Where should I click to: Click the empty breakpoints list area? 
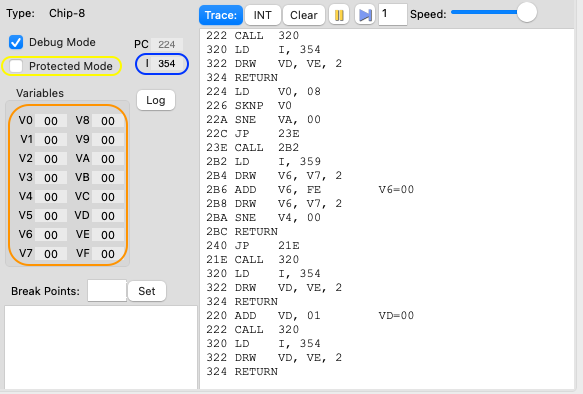101,347
